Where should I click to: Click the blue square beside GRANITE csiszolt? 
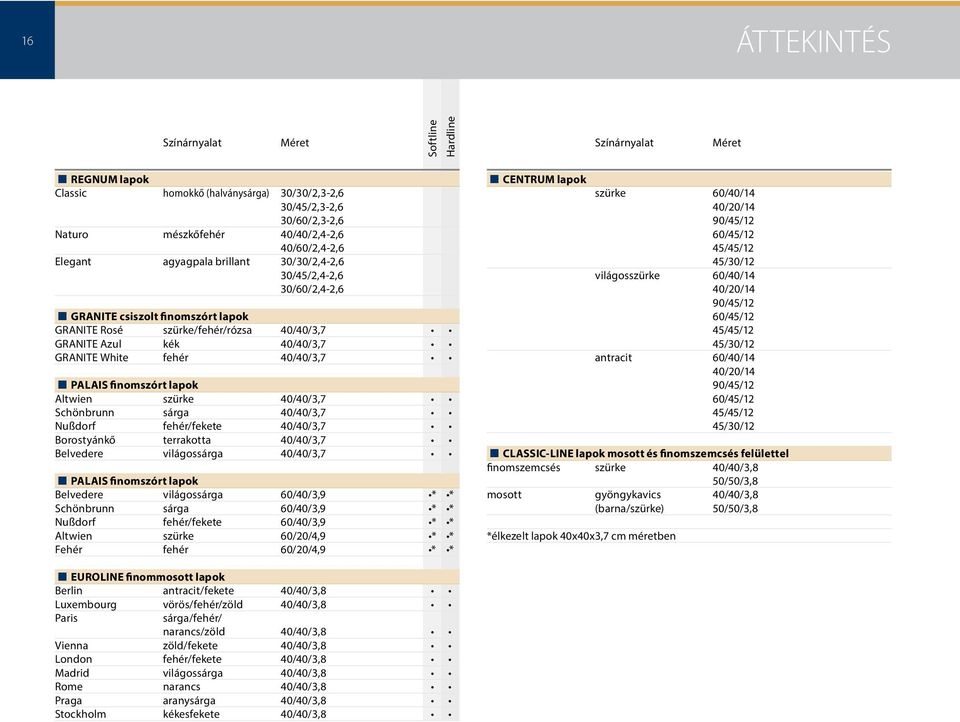62,316
